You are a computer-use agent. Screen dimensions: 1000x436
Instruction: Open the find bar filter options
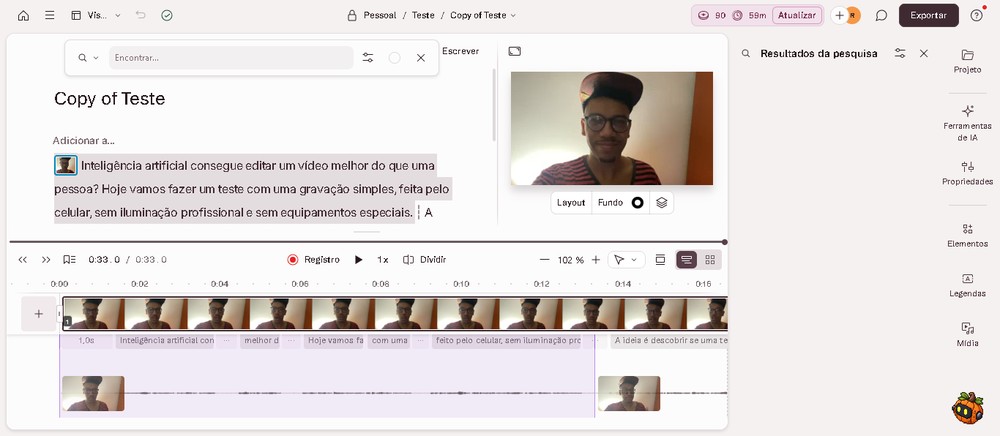tap(368, 57)
